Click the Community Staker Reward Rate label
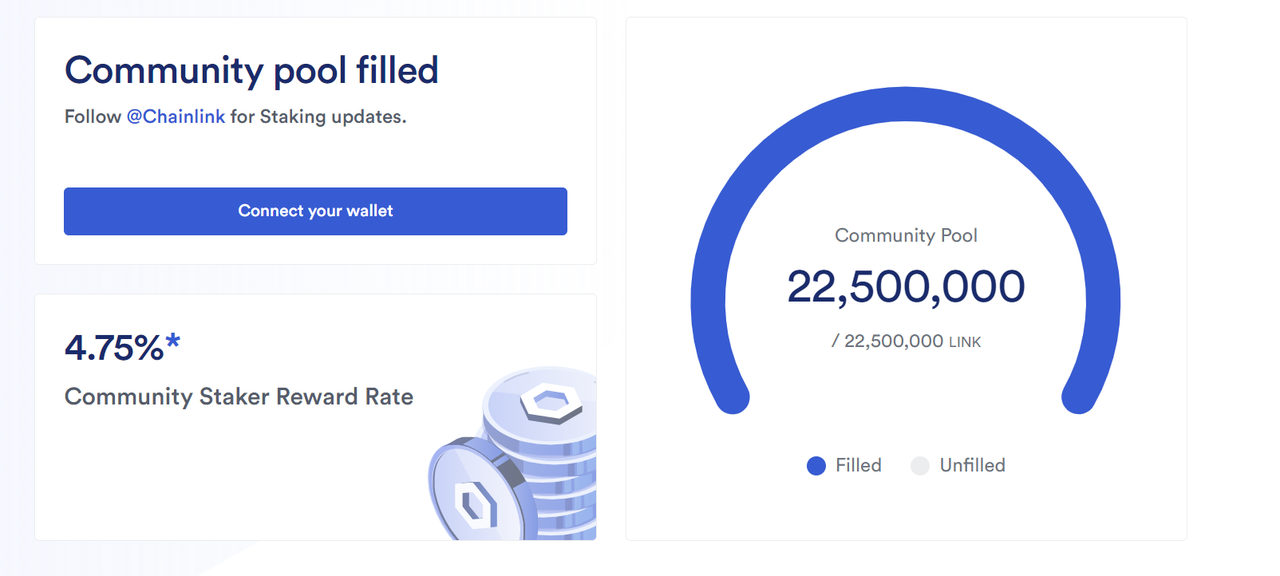The height and width of the screenshot is (576, 1280). pos(238,397)
